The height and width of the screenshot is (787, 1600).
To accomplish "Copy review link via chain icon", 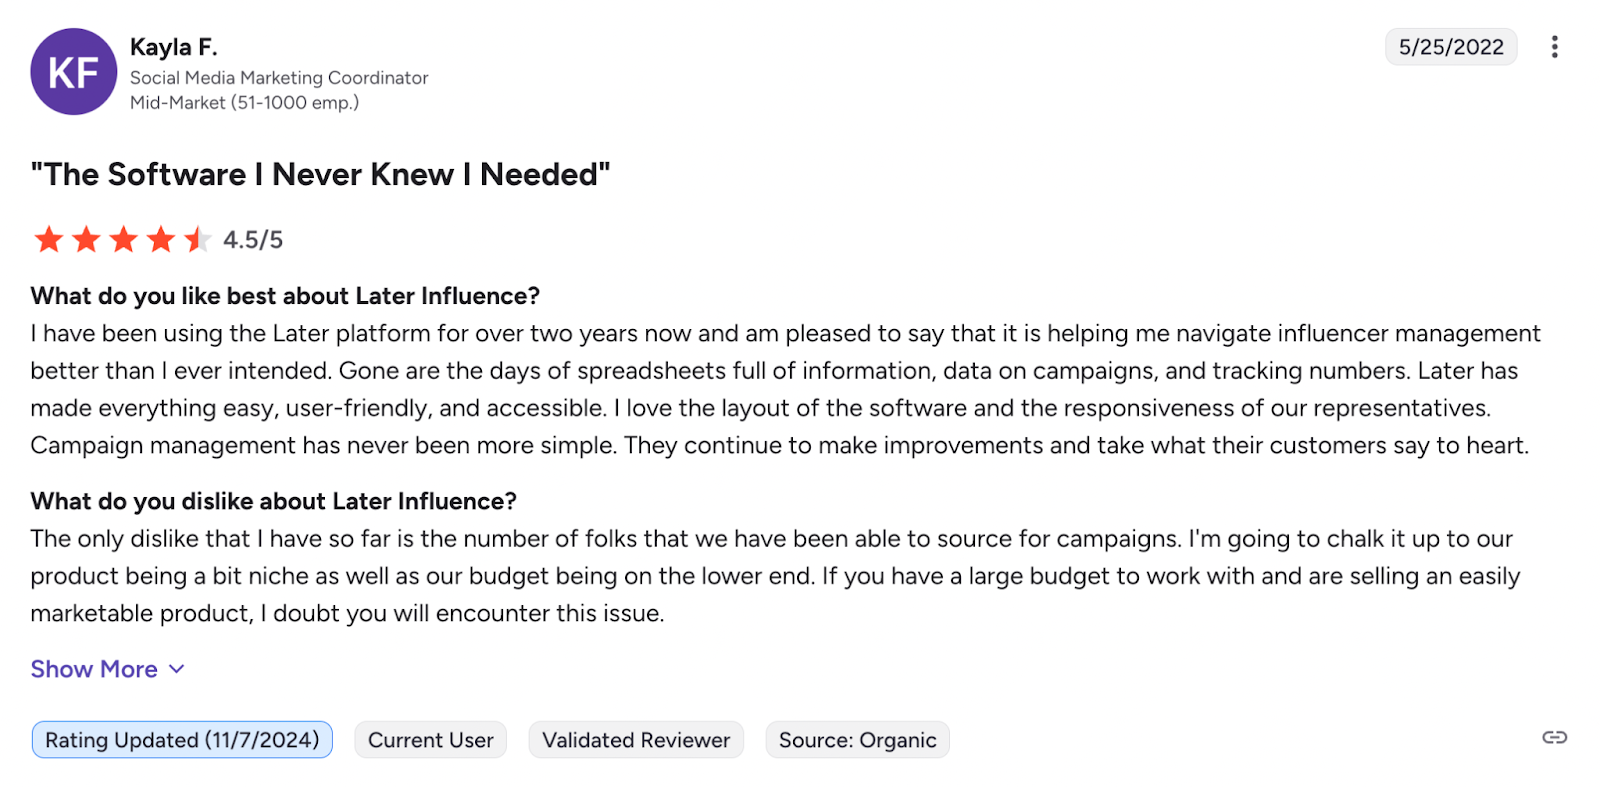I will [x=1554, y=738].
